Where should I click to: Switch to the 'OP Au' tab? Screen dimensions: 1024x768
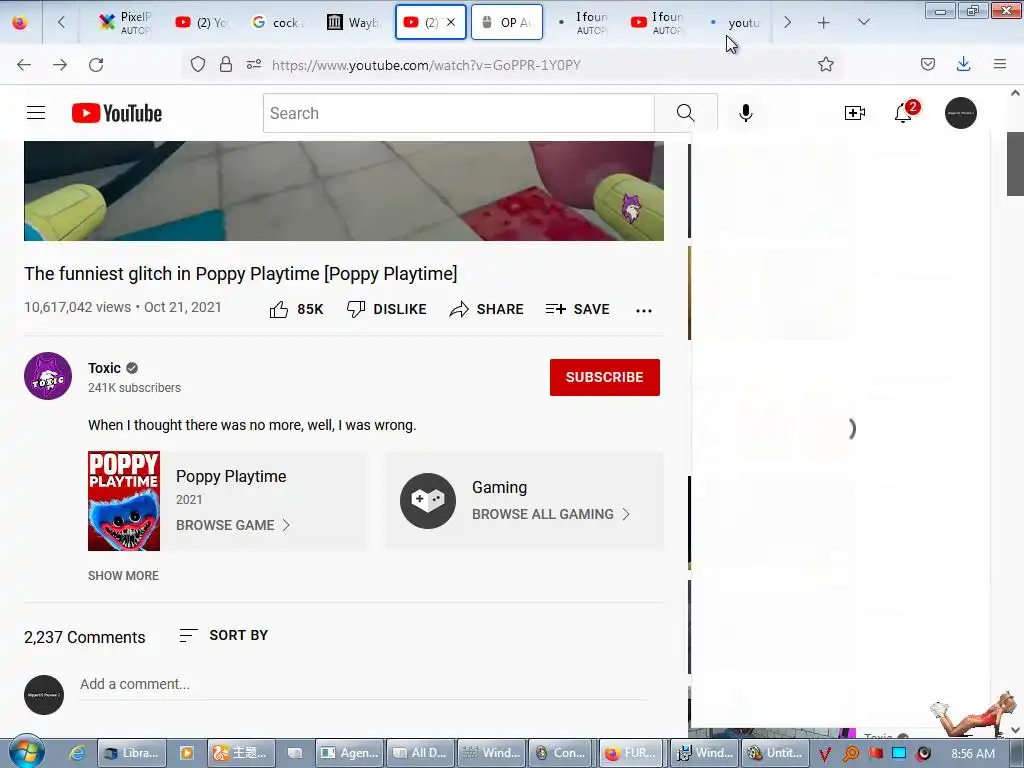pos(507,22)
